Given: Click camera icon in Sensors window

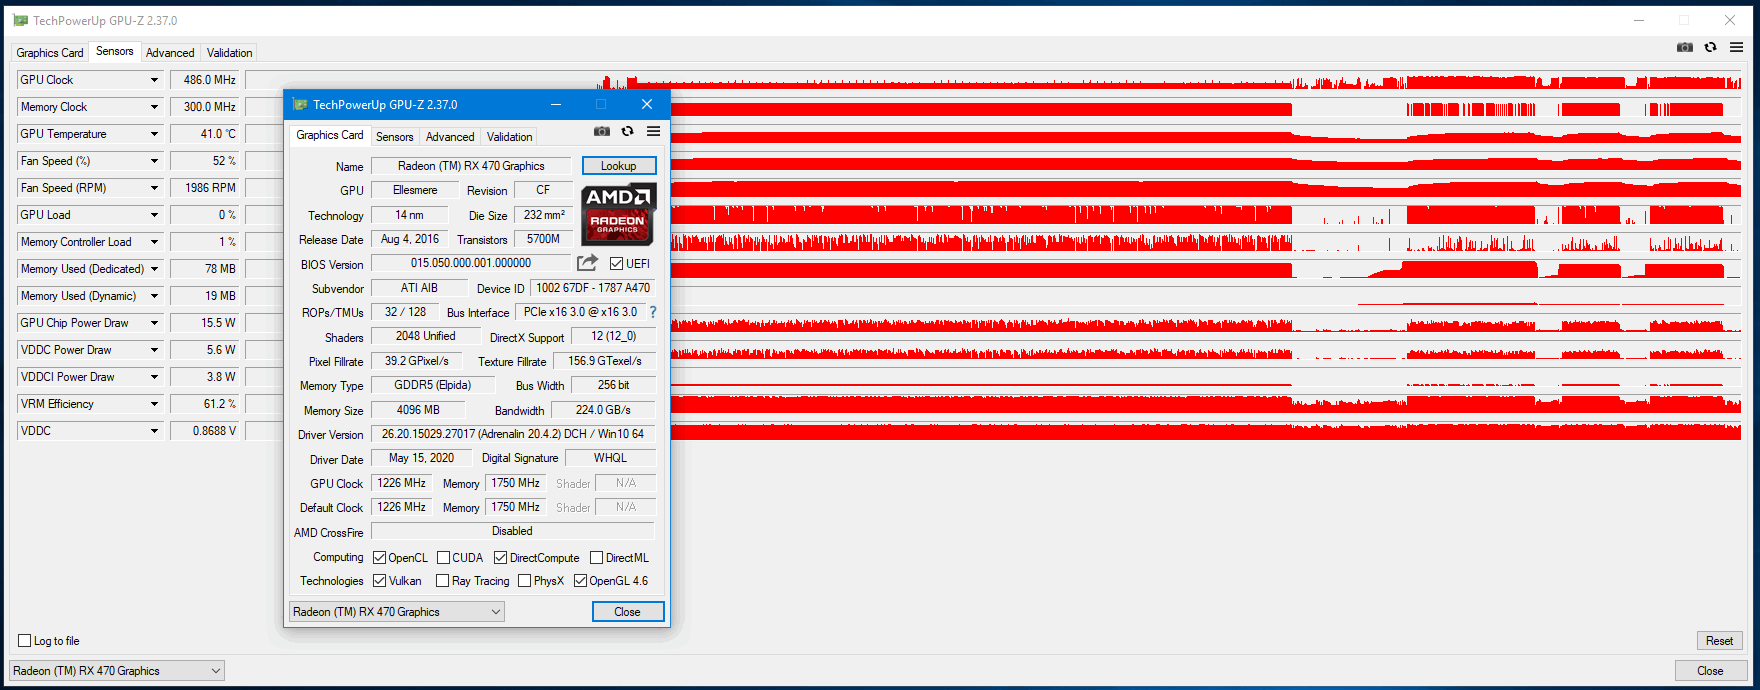Looking at the screenshot, I should point(1685,47).
